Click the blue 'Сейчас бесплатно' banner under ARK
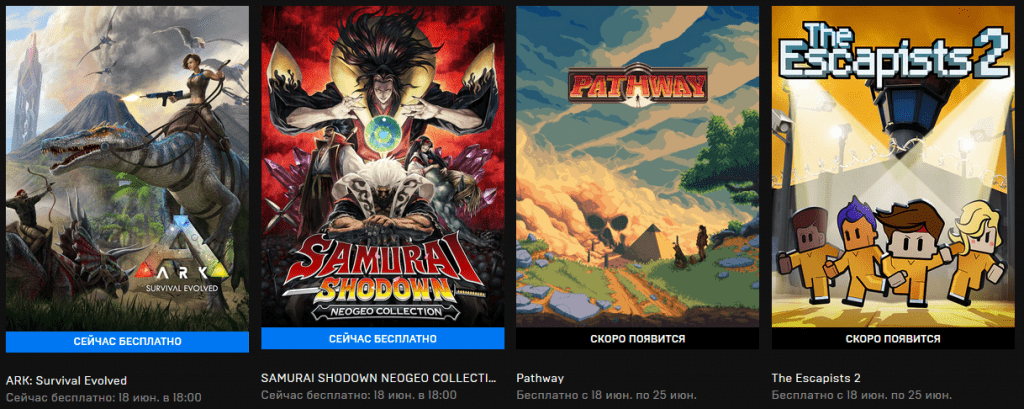 127,342
